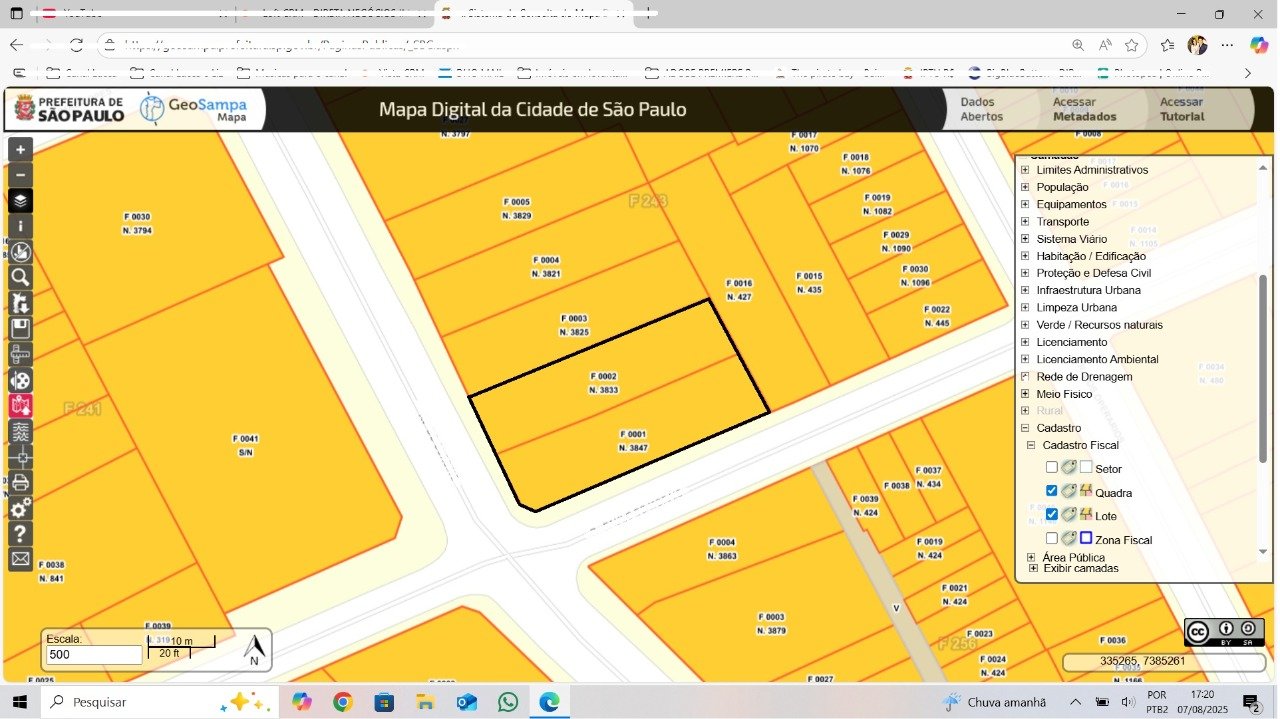Open the Acessar Tutorial menu
This screenshot has height=719, width=1280.
tap(1182, 109)
